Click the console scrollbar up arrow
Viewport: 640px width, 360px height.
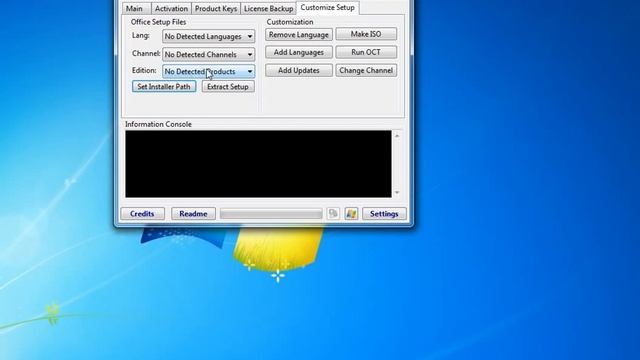pos(397,136)
